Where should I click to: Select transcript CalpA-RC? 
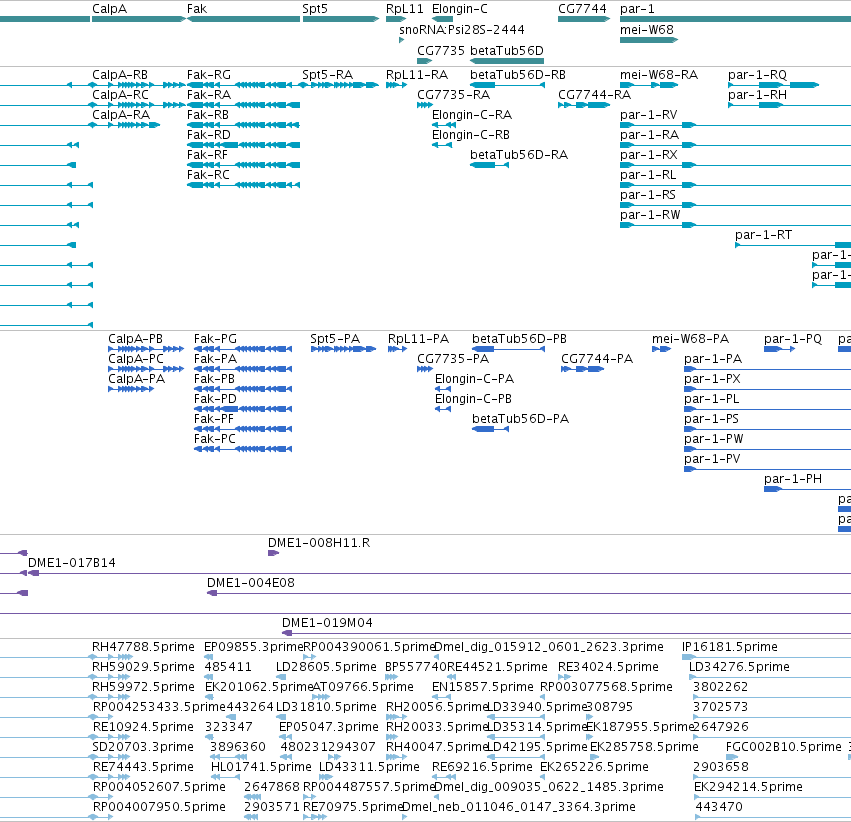pos(120,94)
